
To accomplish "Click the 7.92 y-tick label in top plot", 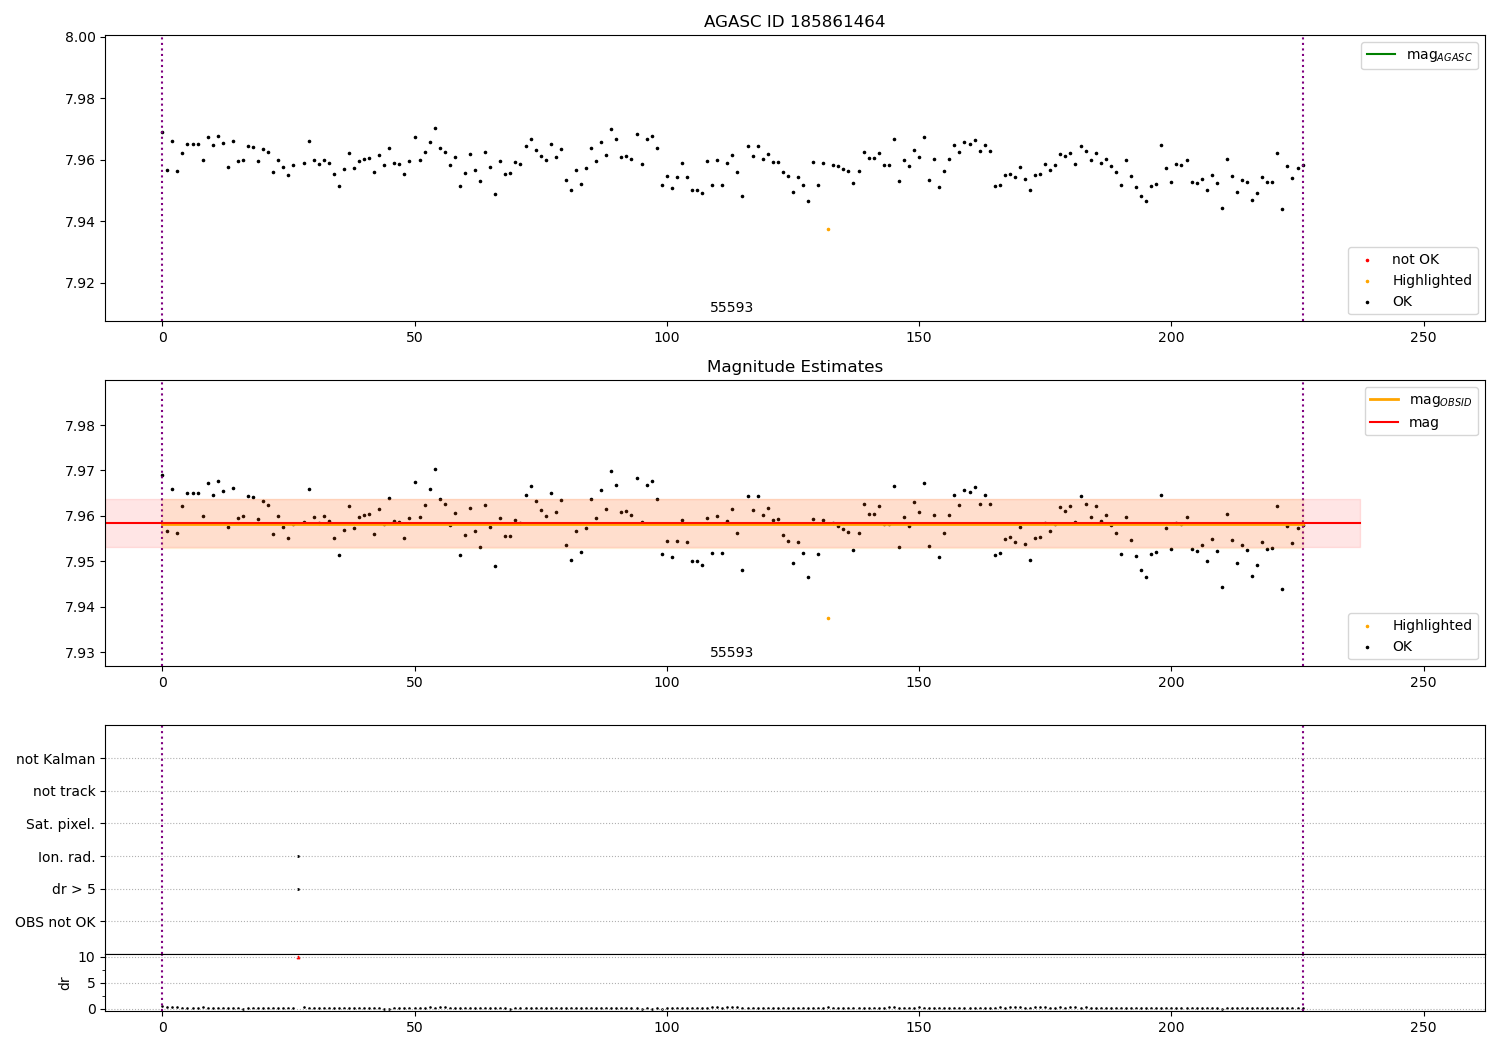I will click(80, 283).
